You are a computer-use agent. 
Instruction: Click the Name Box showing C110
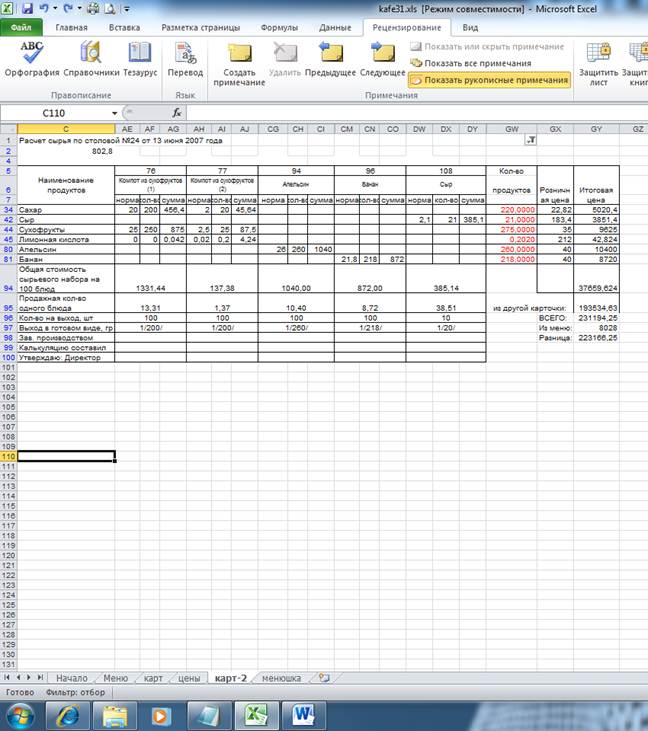tap(54, 113)
